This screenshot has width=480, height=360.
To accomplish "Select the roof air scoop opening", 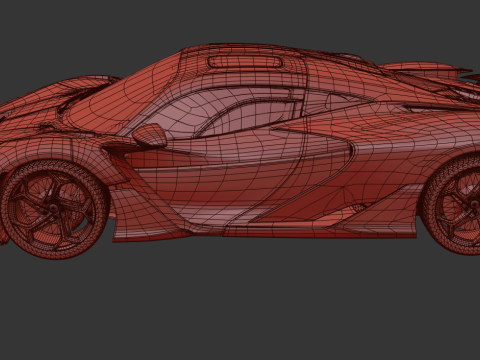I will (245, 62).
